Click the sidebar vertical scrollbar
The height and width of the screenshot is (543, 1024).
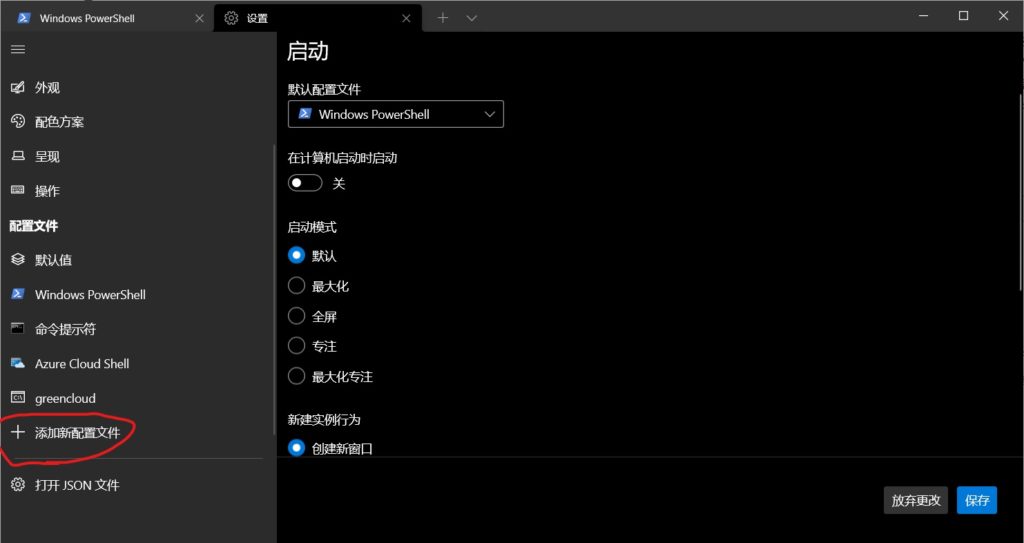tap(274, 290)
